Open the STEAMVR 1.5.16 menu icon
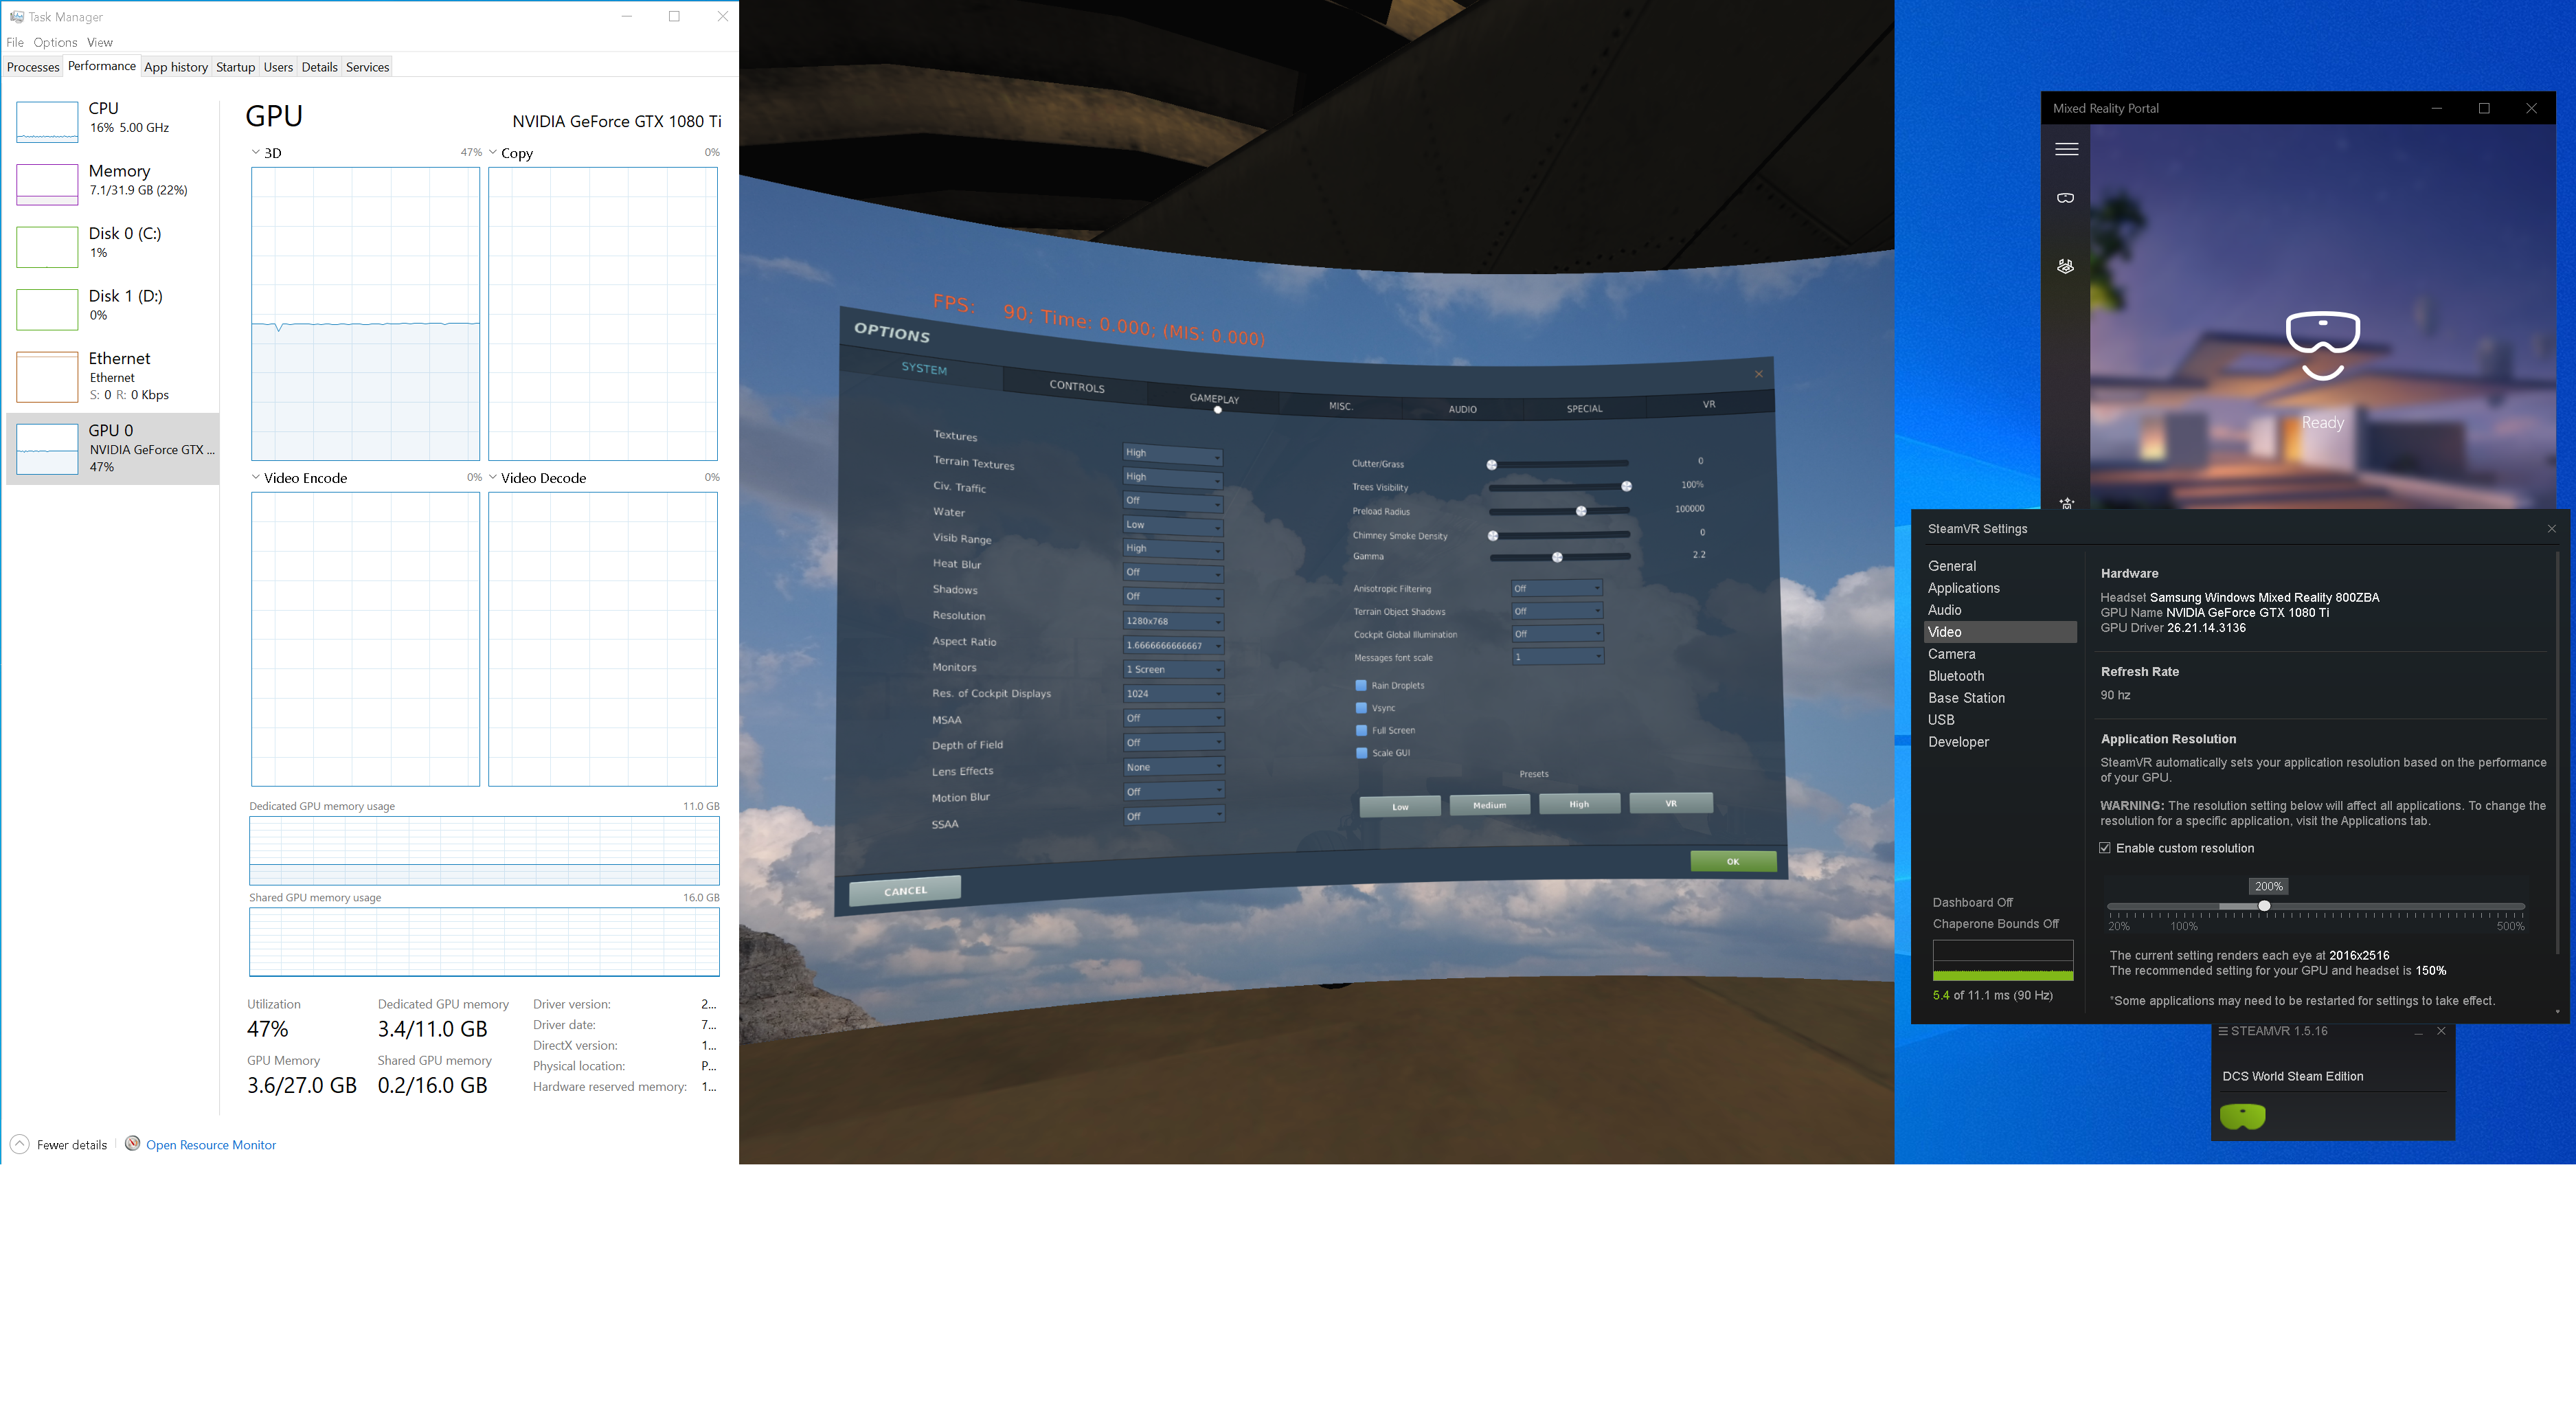 2222,1031
